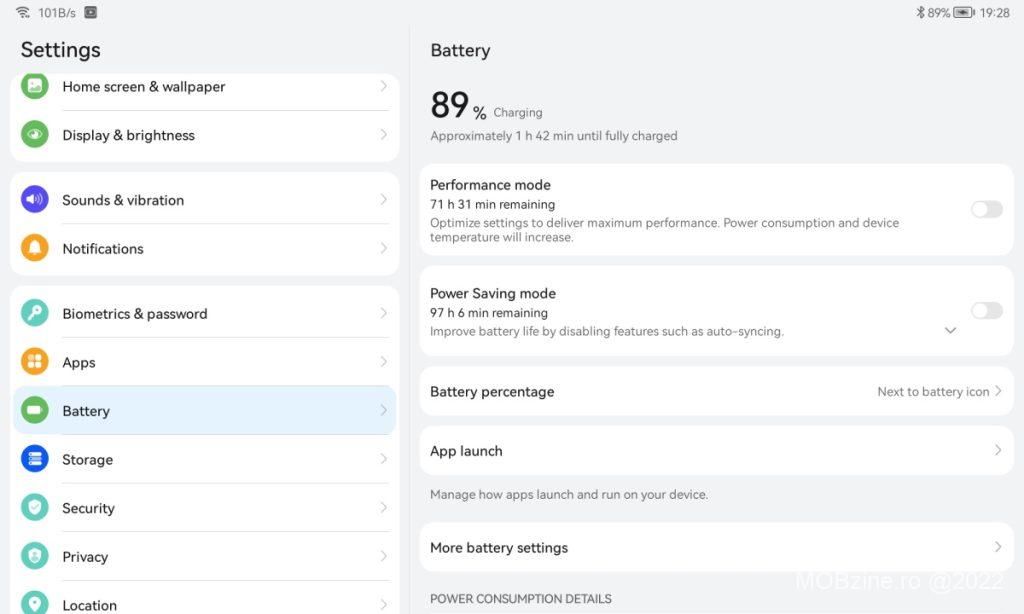Open Home screen & wallpaper settings

[x=143, y=87]
